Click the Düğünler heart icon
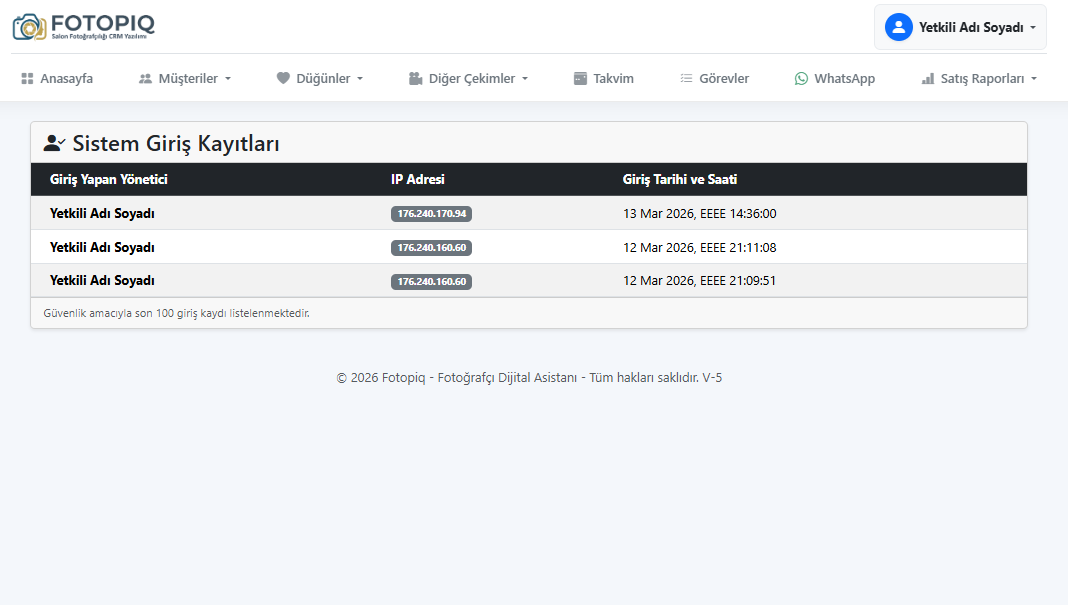This screenshot has width=1068, height=605. (283, 78)
